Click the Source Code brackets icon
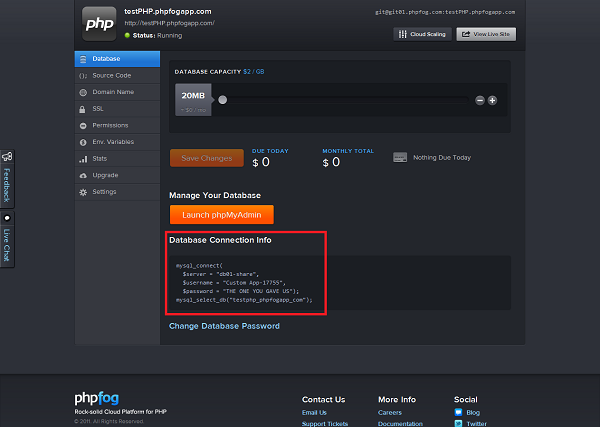The image size is (600, 427). pyautogui.click(x=83, y=76)
